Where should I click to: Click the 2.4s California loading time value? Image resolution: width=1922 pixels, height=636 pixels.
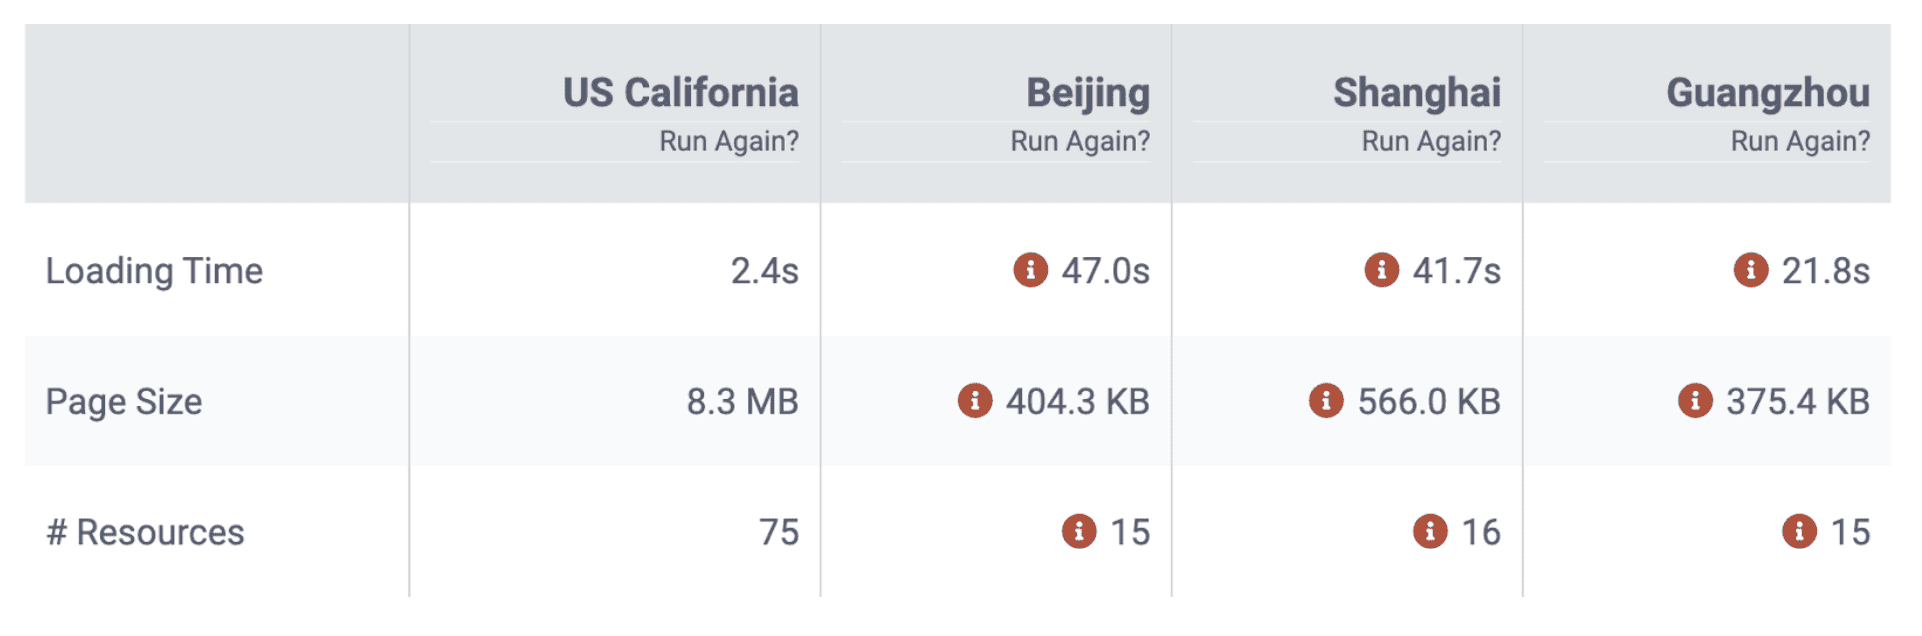pyautogui.click(x=764, y=271)
